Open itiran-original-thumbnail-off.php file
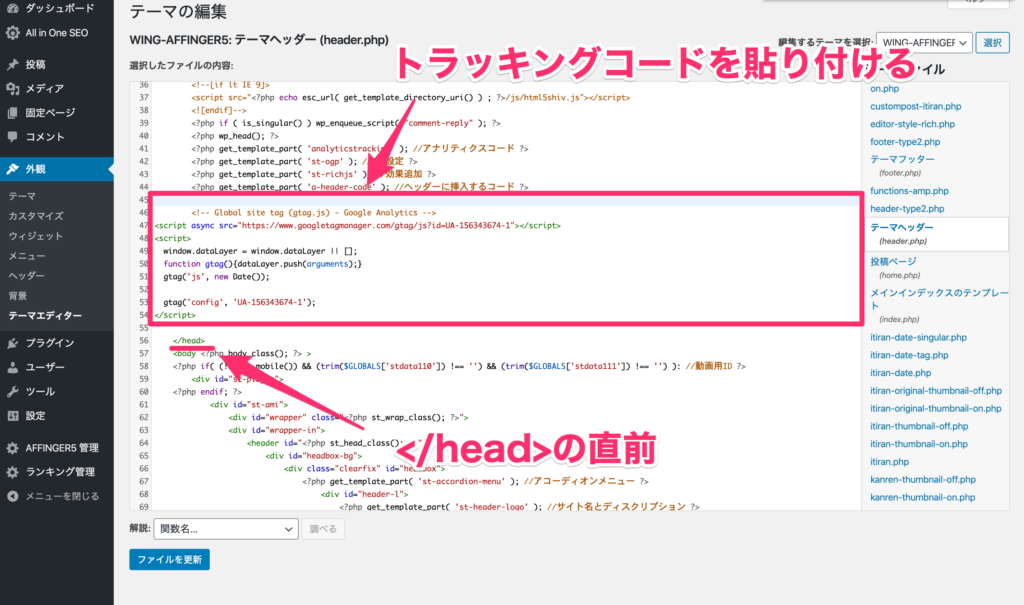Screen dimensions: 1024x605 tap(936, 390)
